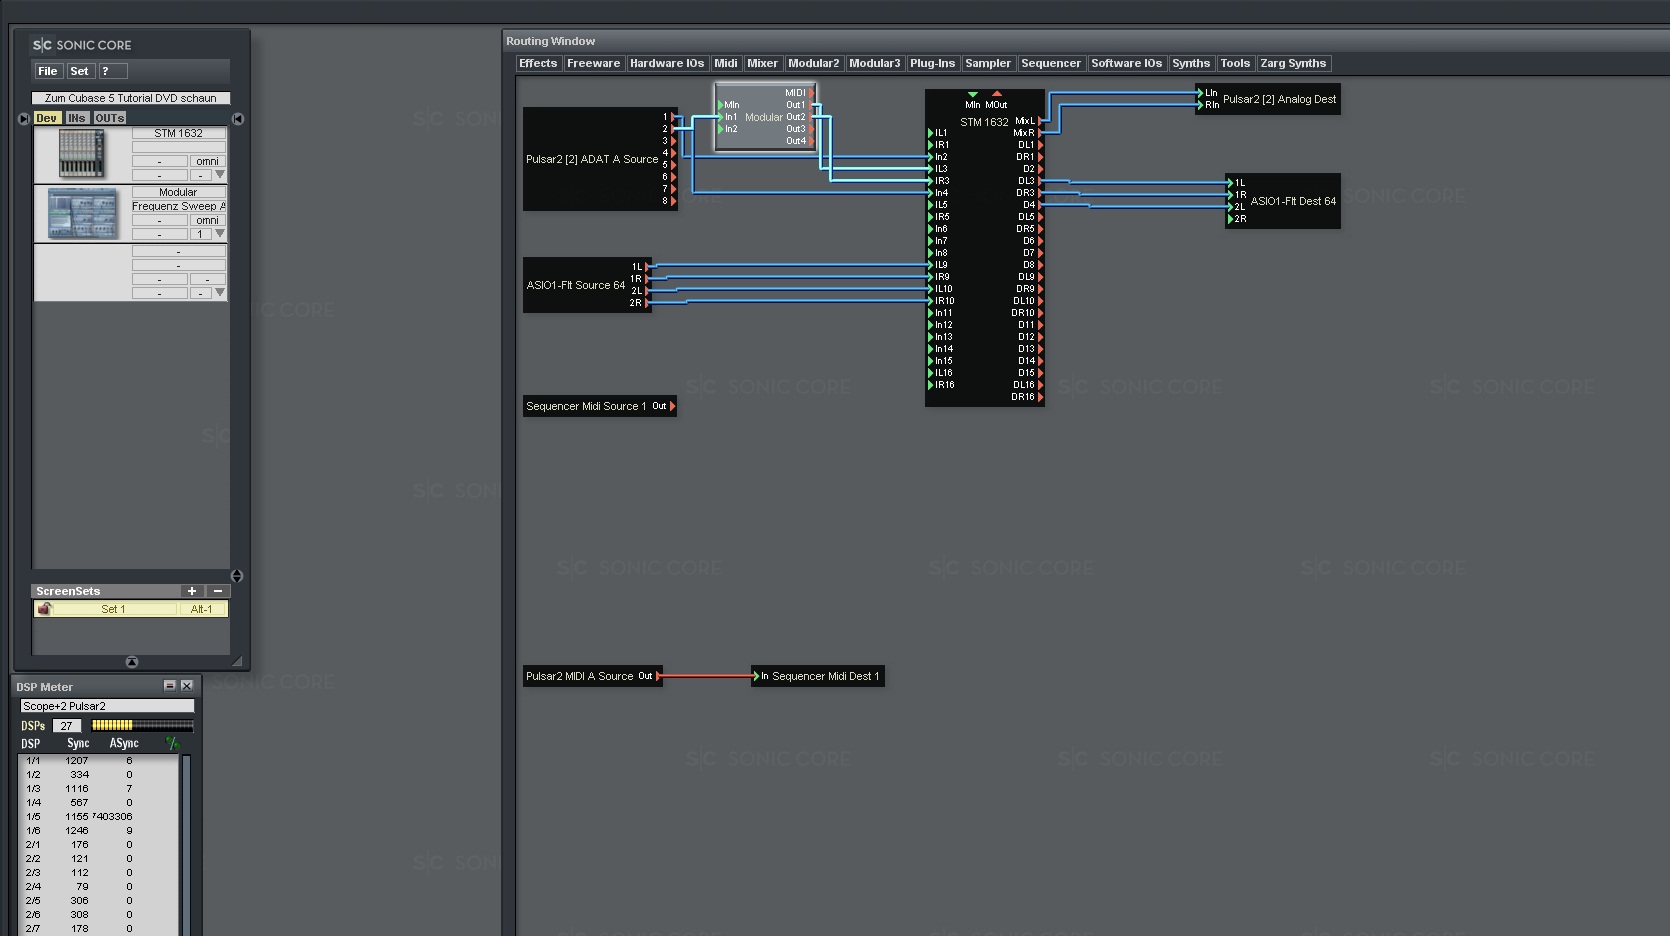Click the collapse arrow left of Dev tab
Viewport: 1670px width, 936px height.
[24, 118]
